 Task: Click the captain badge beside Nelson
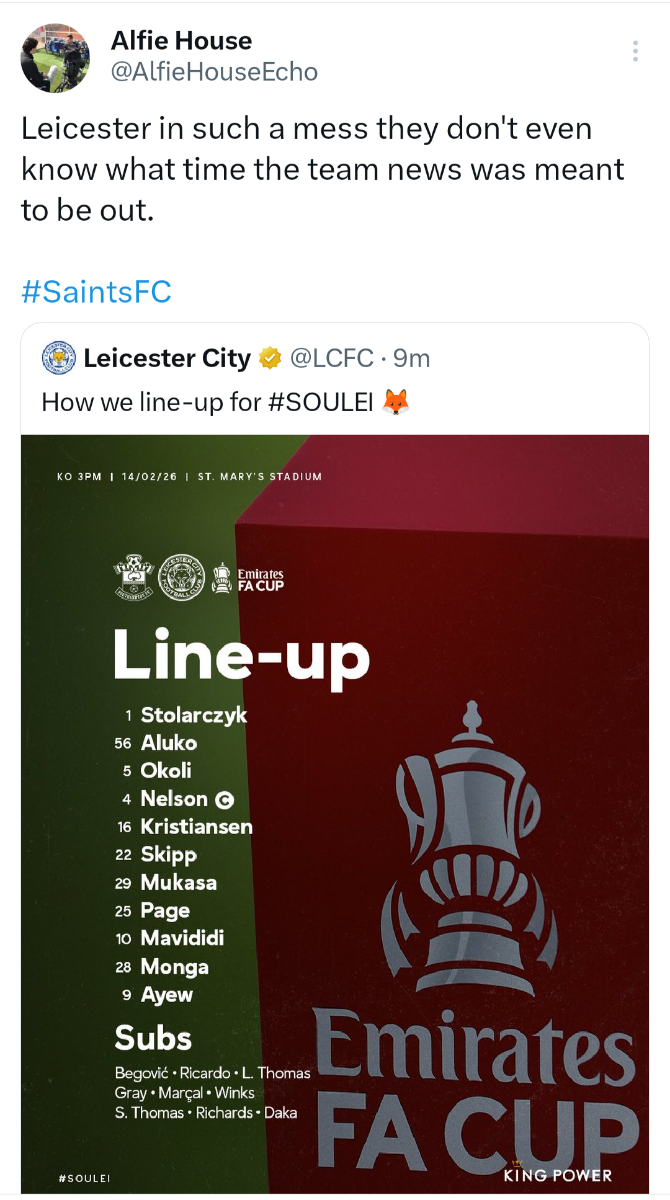[225, 799]
